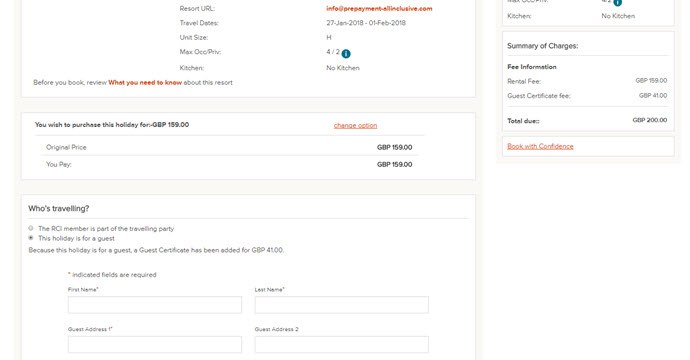The width and height of the screenshot is (690, 360).
Task: Open the info@prepayment-allinclusive.com resort link
Action: [379, 8]
